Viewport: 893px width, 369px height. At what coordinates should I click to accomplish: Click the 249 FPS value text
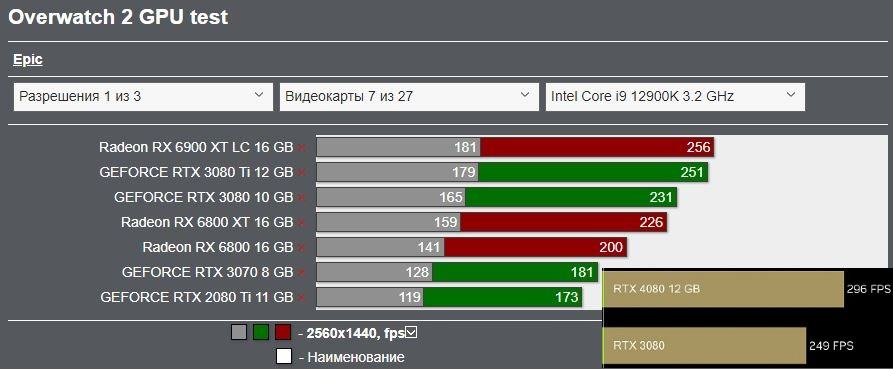(831, 346)
